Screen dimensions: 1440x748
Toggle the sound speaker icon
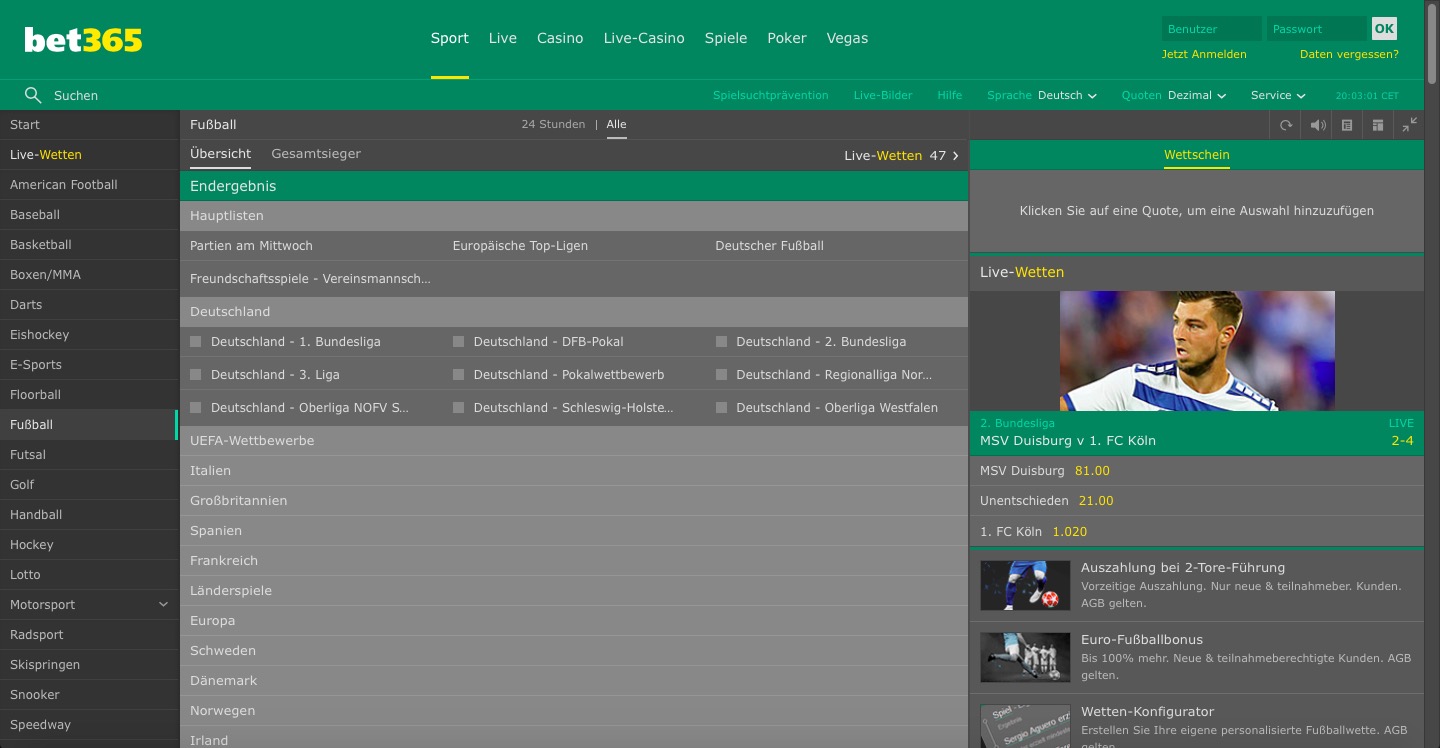click(x=1318, y=125)
